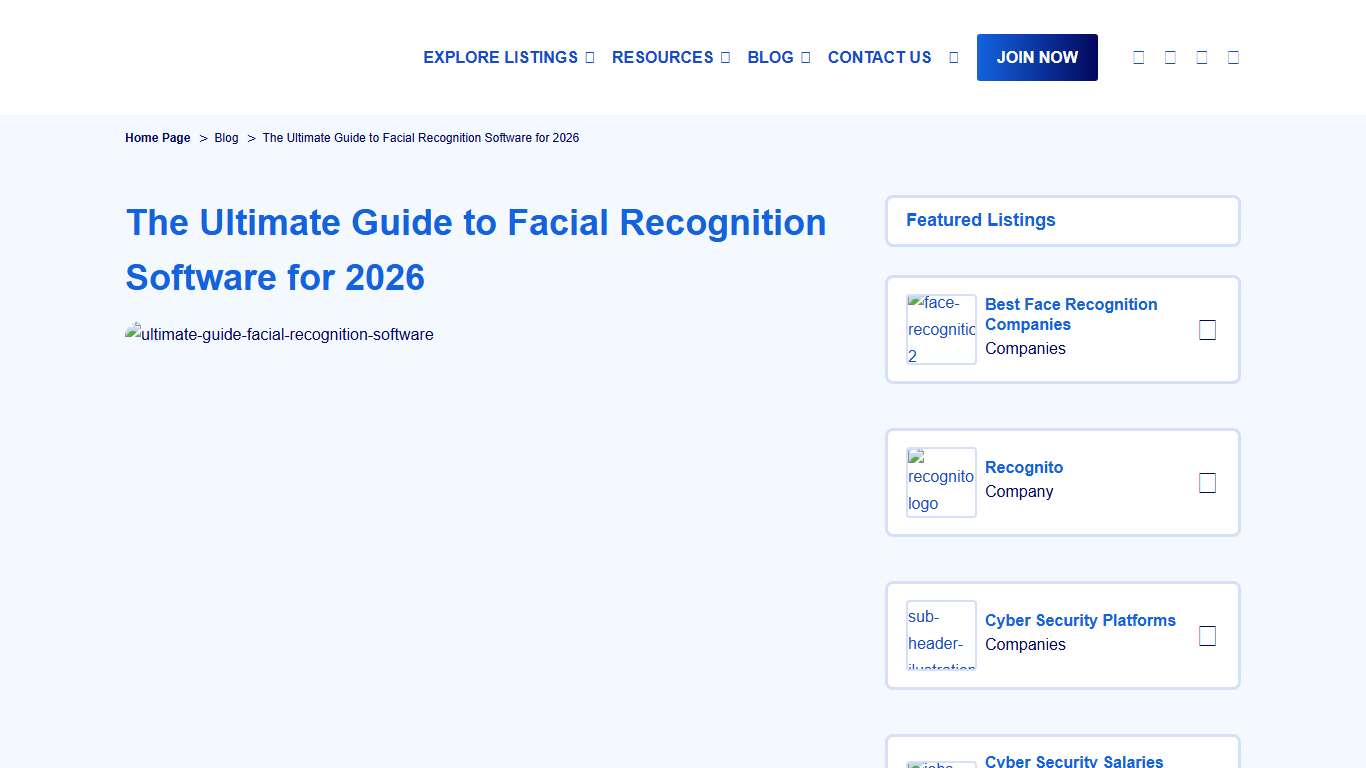Click the sub-header-illustration thumbnail for Cyber Security Platforms
The height and width of the screenshot is (768, 1366).
(941, 635)
